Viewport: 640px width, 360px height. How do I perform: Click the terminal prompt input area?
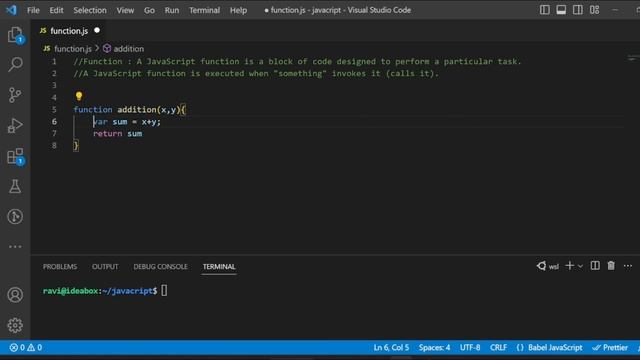[164, 291]
